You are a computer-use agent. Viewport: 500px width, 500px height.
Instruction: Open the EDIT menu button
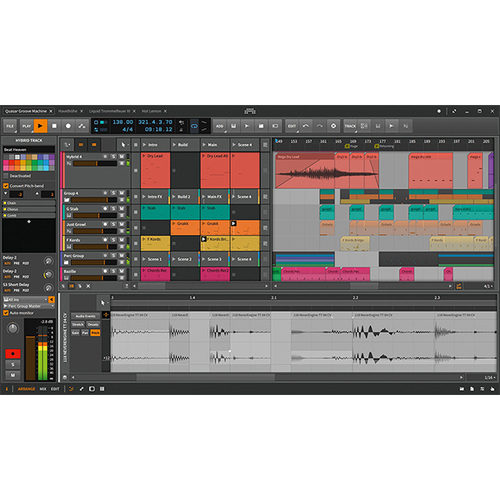tap(292, 126)
